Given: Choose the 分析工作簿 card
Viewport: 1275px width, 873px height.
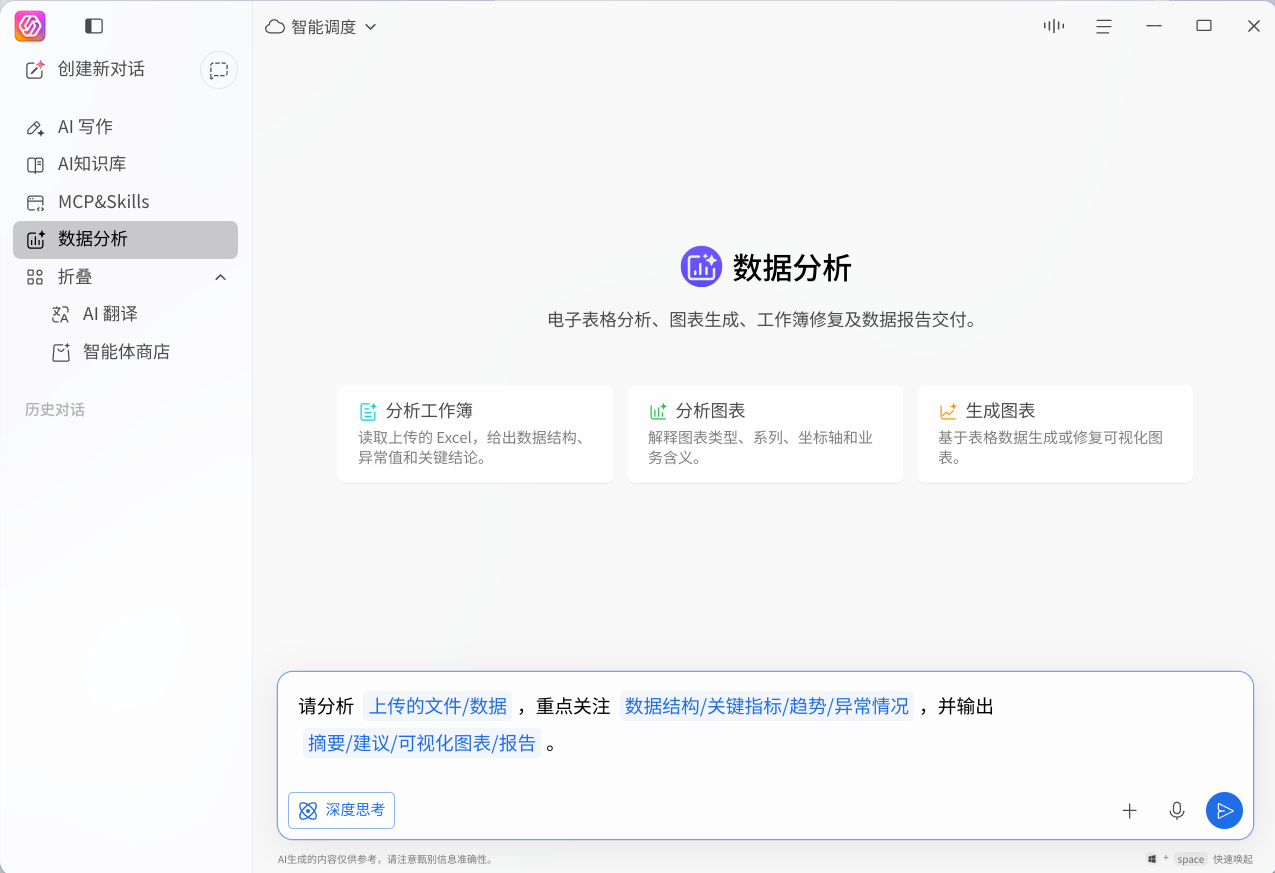Looking at the screenshot, I should 475,434.
